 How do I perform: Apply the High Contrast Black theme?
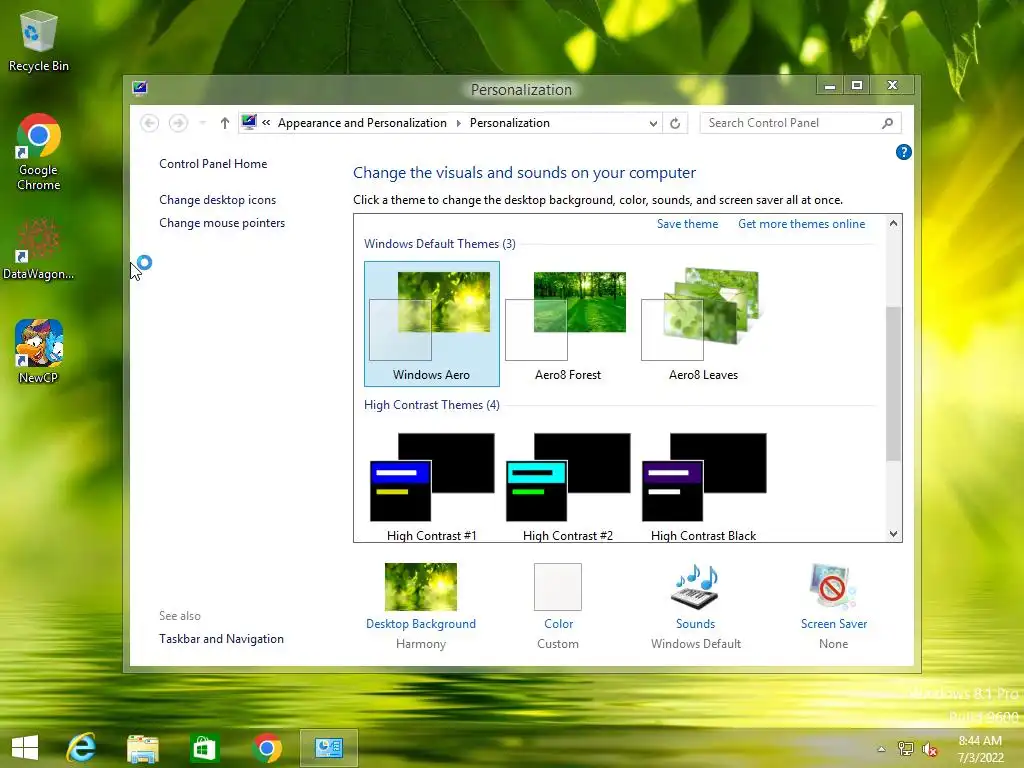coord(703,487)
